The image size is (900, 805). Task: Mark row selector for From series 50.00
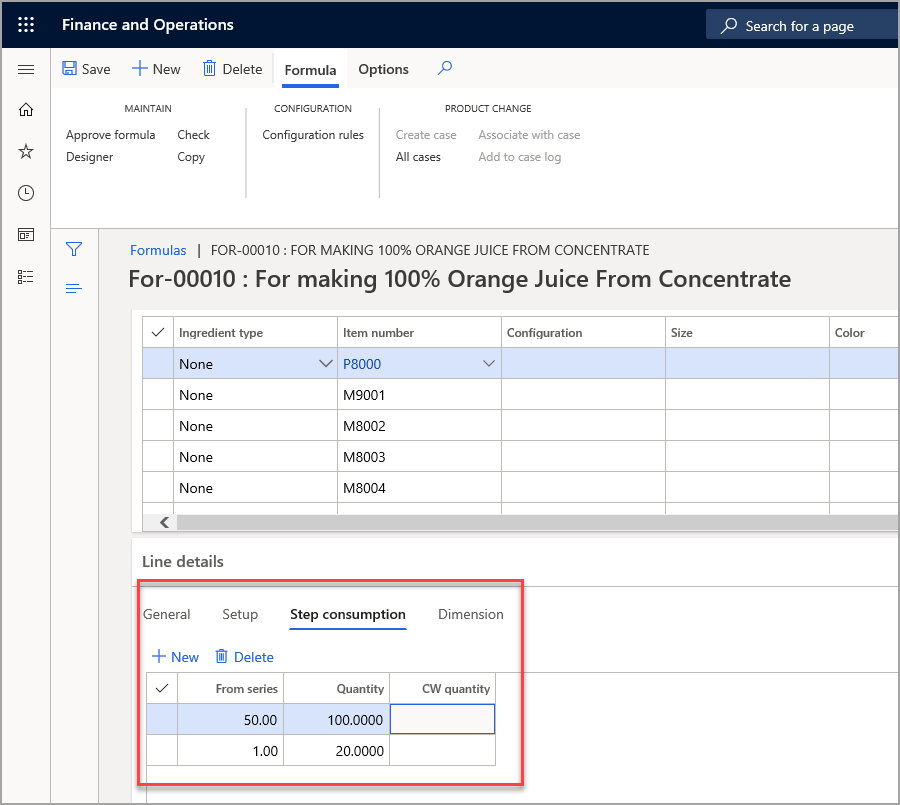pyautogui.click(x=162, y=719)
